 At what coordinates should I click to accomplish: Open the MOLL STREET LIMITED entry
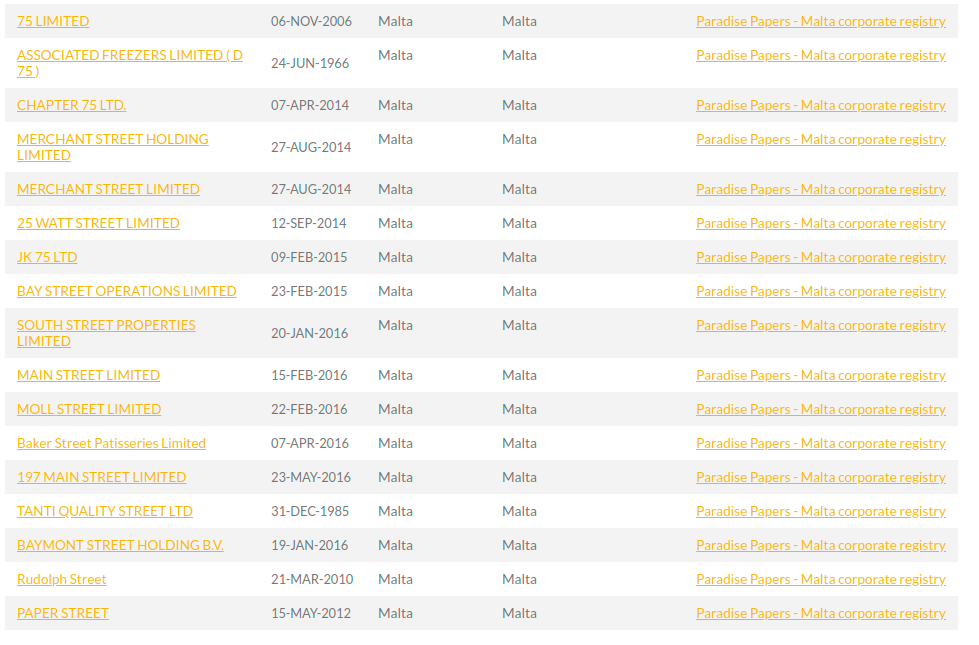click(89, 409)
